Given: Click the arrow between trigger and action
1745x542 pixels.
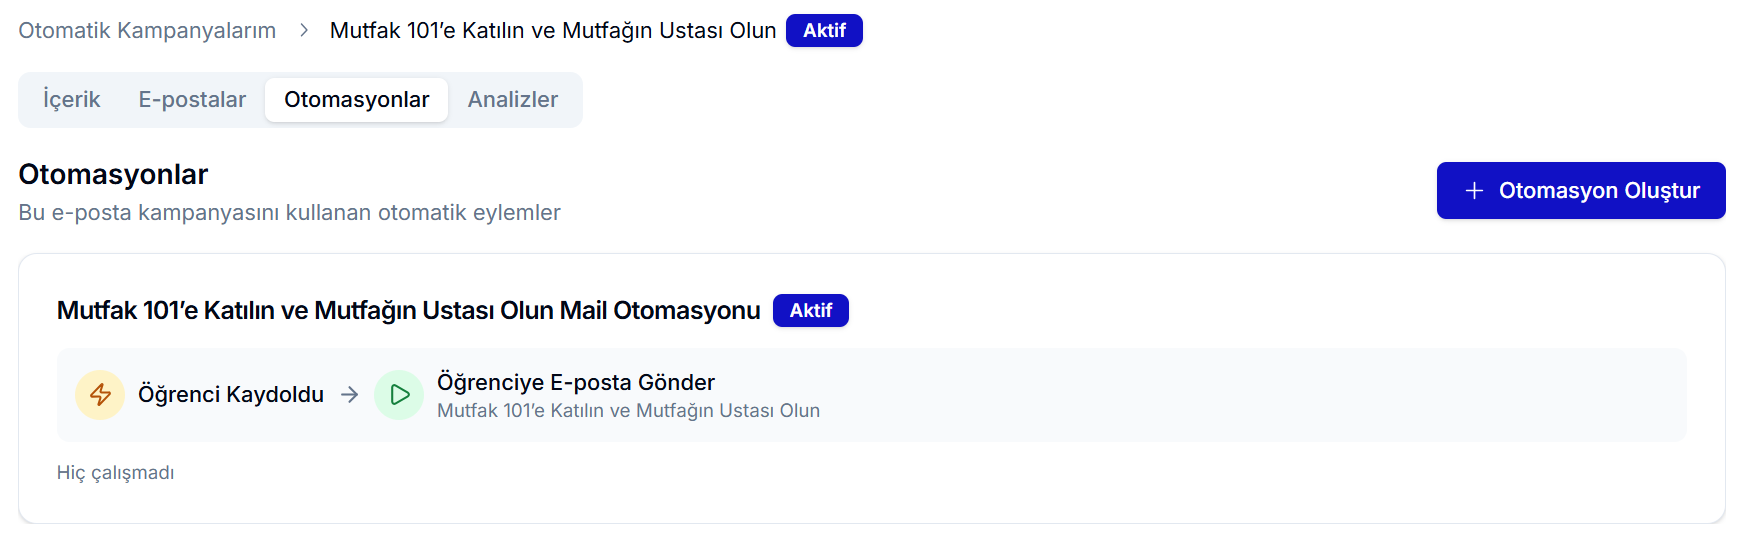Looking at the screenshot, I should [349, 395].
